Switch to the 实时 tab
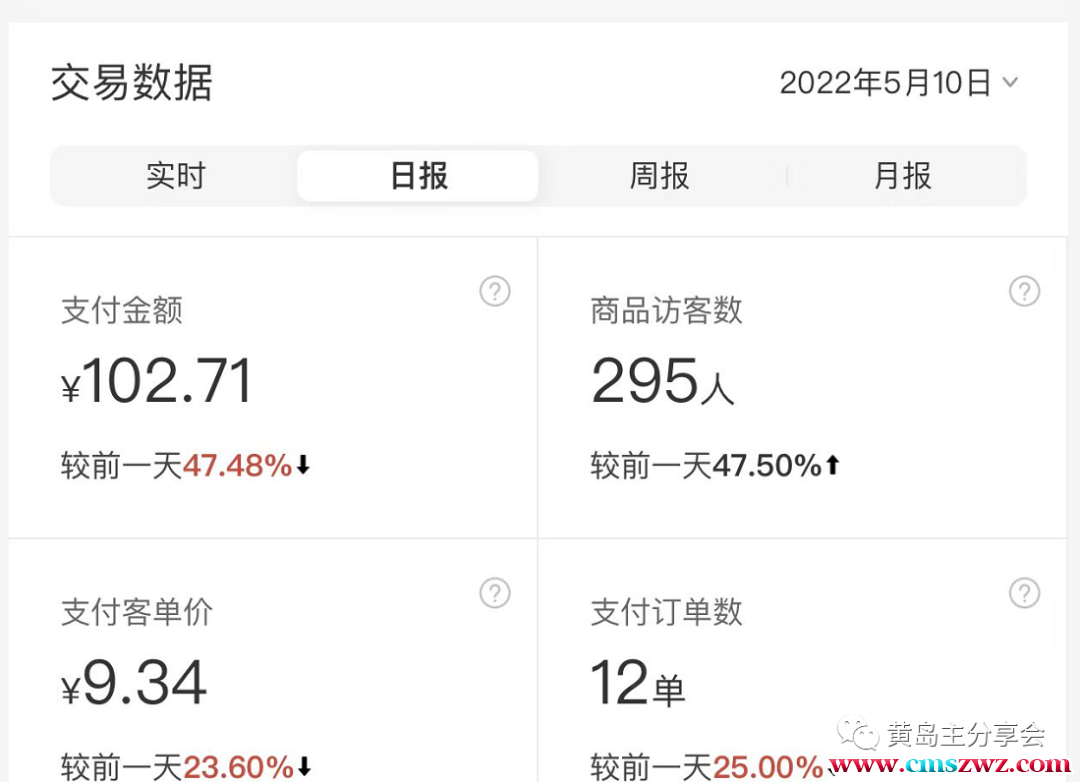 [x=175, y=176]
